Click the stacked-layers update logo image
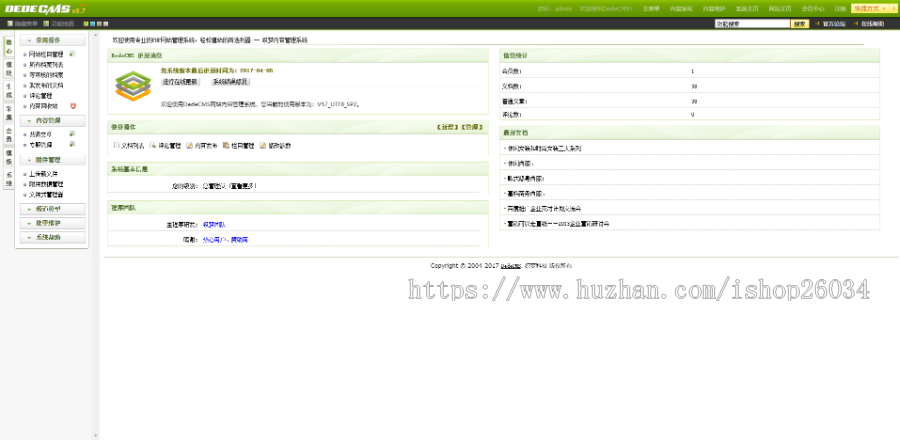The height and width of the screenshot is (440, 900). 133,85
